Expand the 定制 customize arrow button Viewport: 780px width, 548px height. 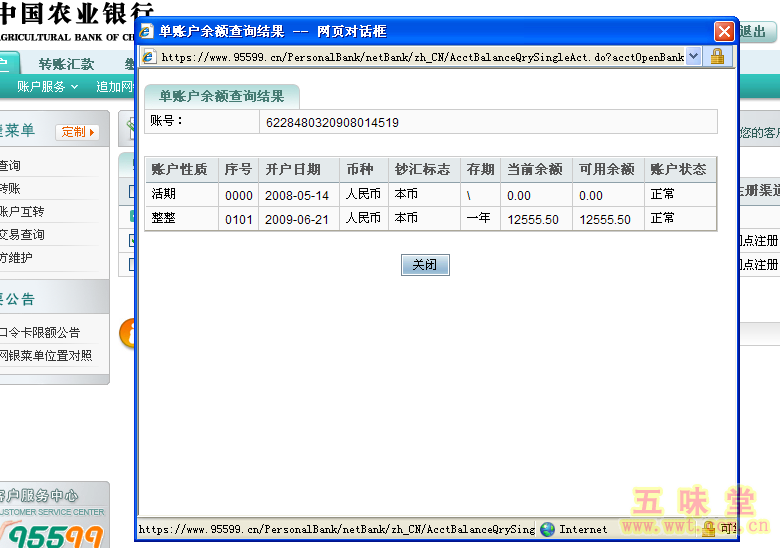pos(78,132)
